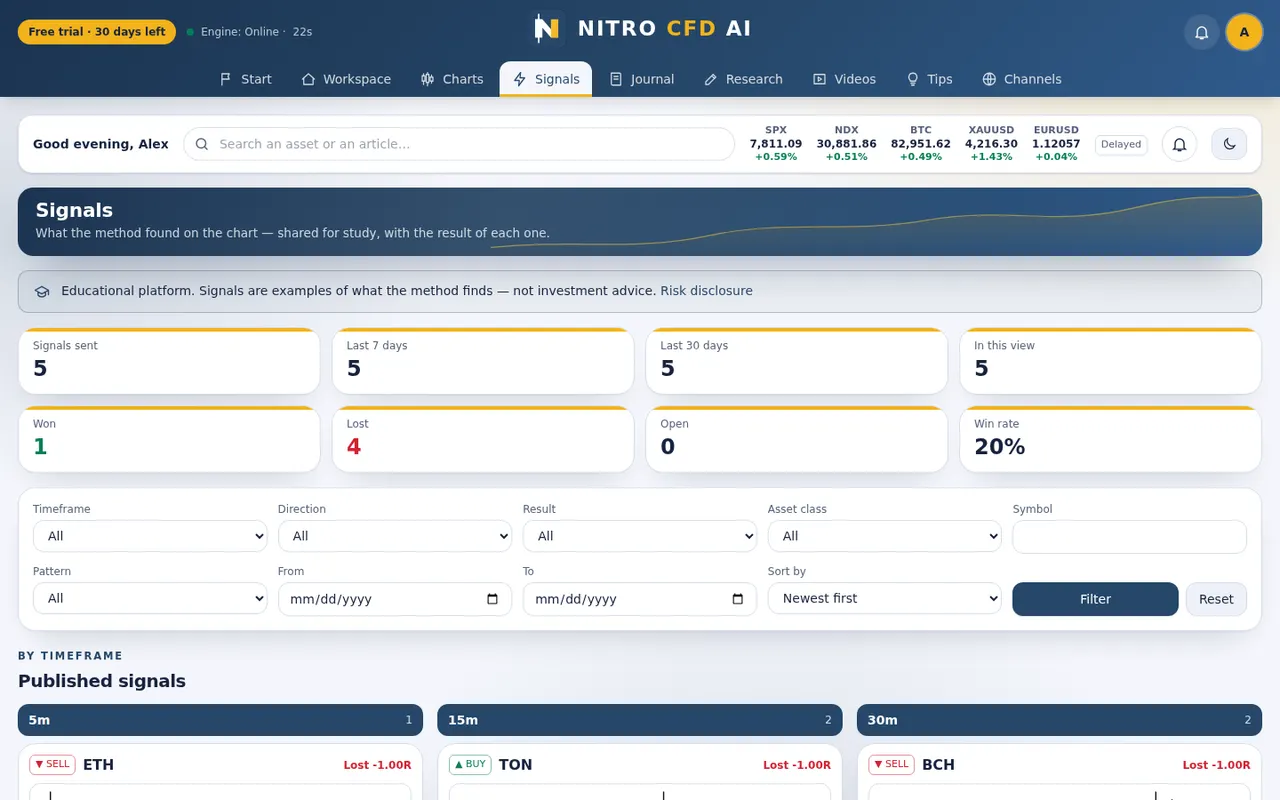This screenshot has height=800, width=1280.
Task: Click the NDX ticker quote
Action: (846, 144)
